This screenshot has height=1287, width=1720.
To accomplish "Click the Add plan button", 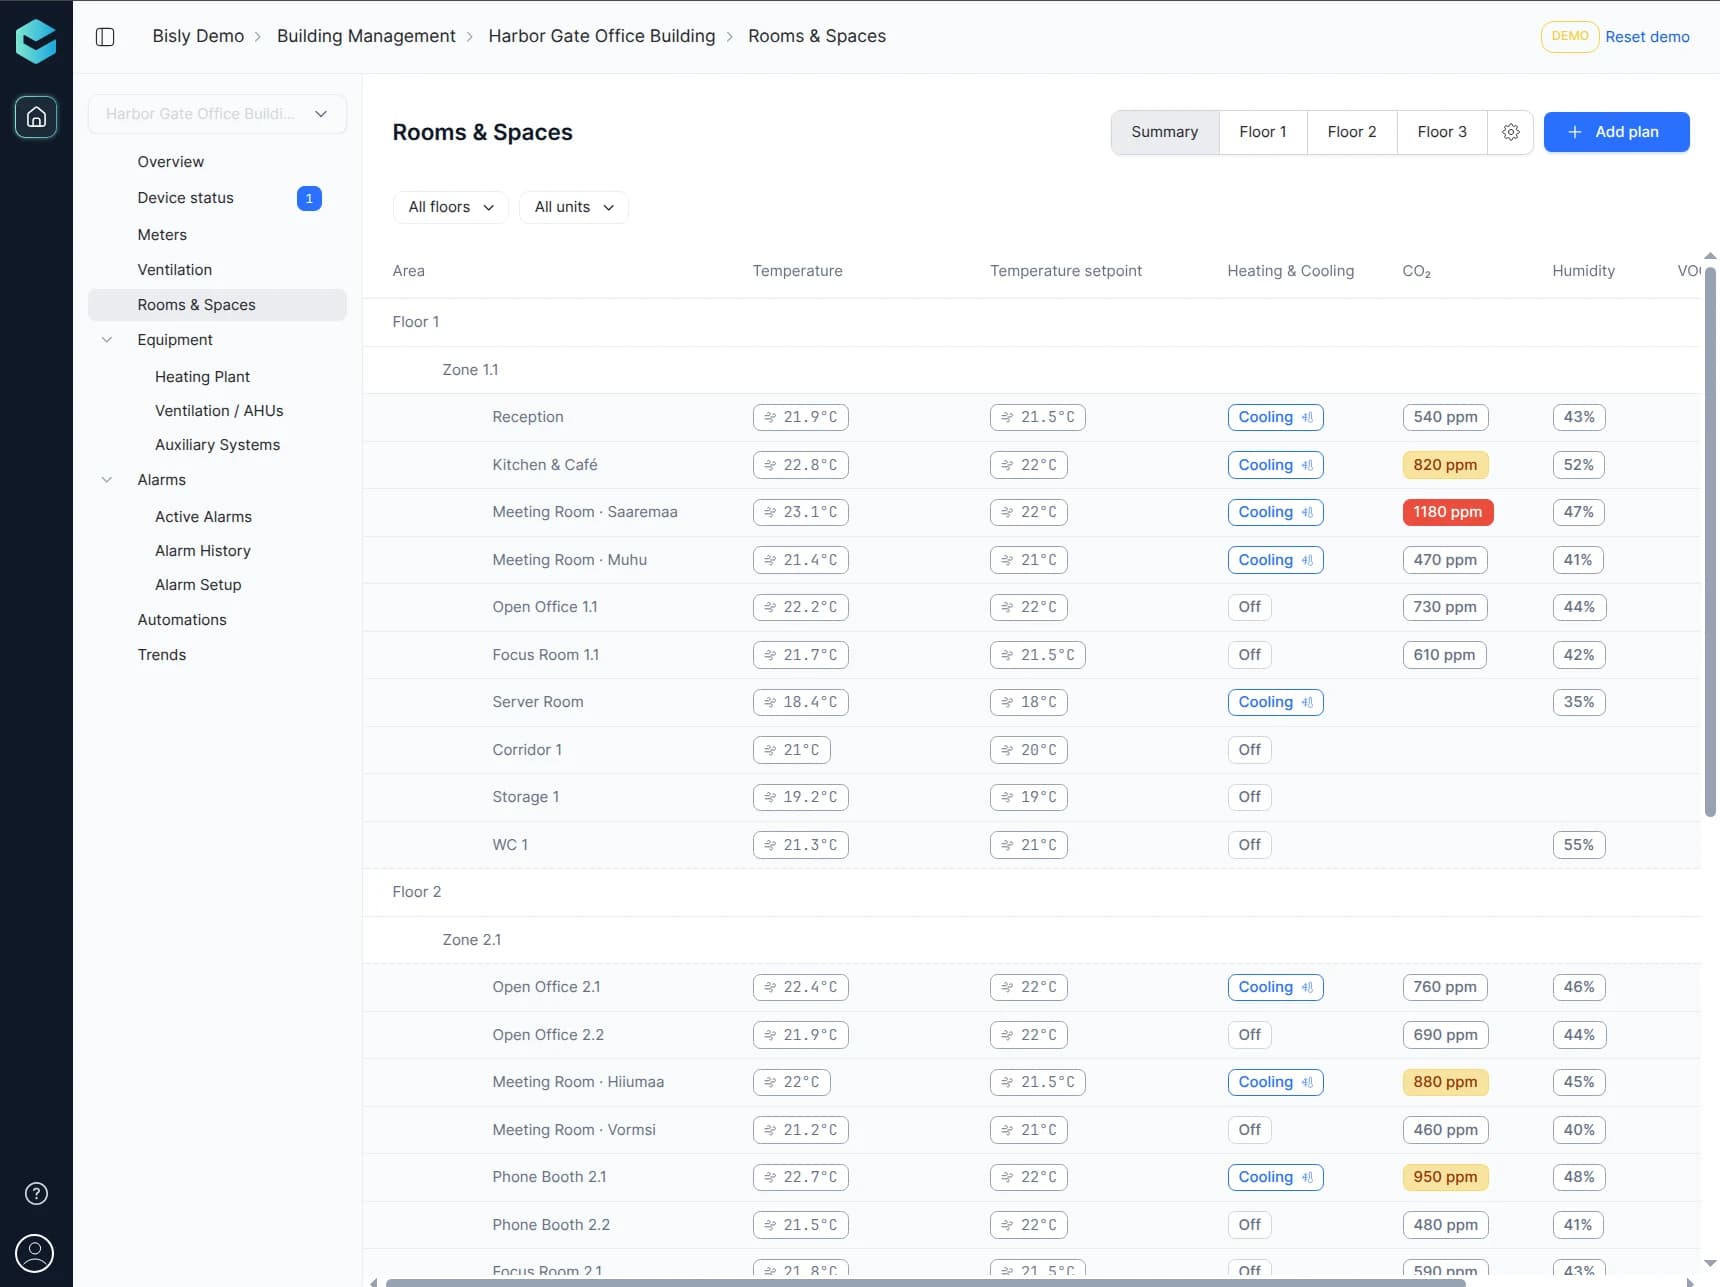I will (x=1616, y=132).
